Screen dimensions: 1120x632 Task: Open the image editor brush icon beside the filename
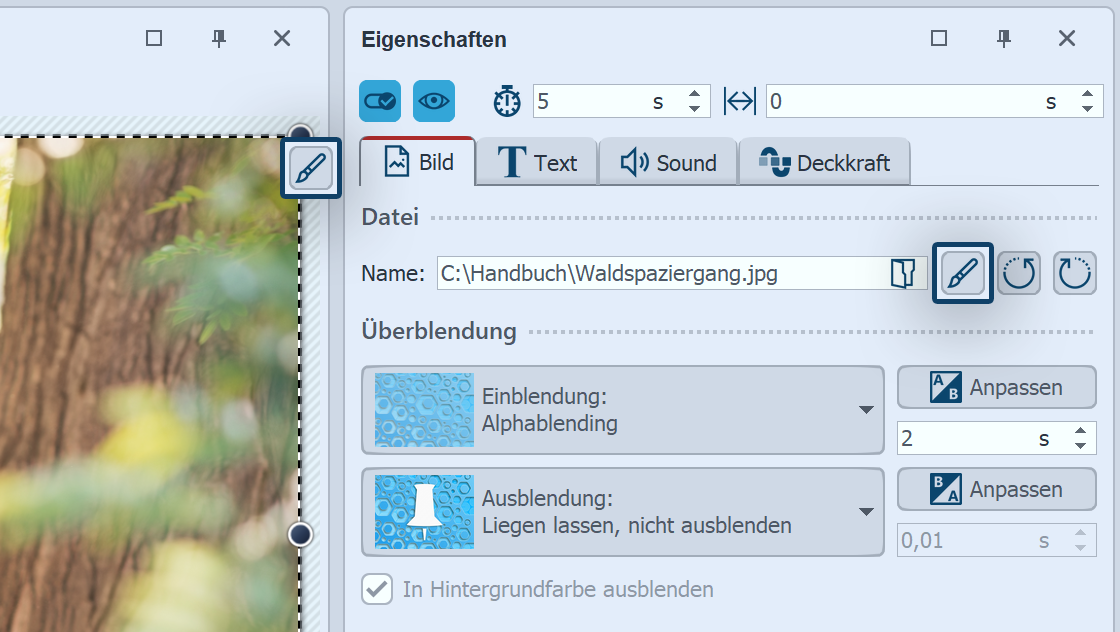tap(962, 272)
